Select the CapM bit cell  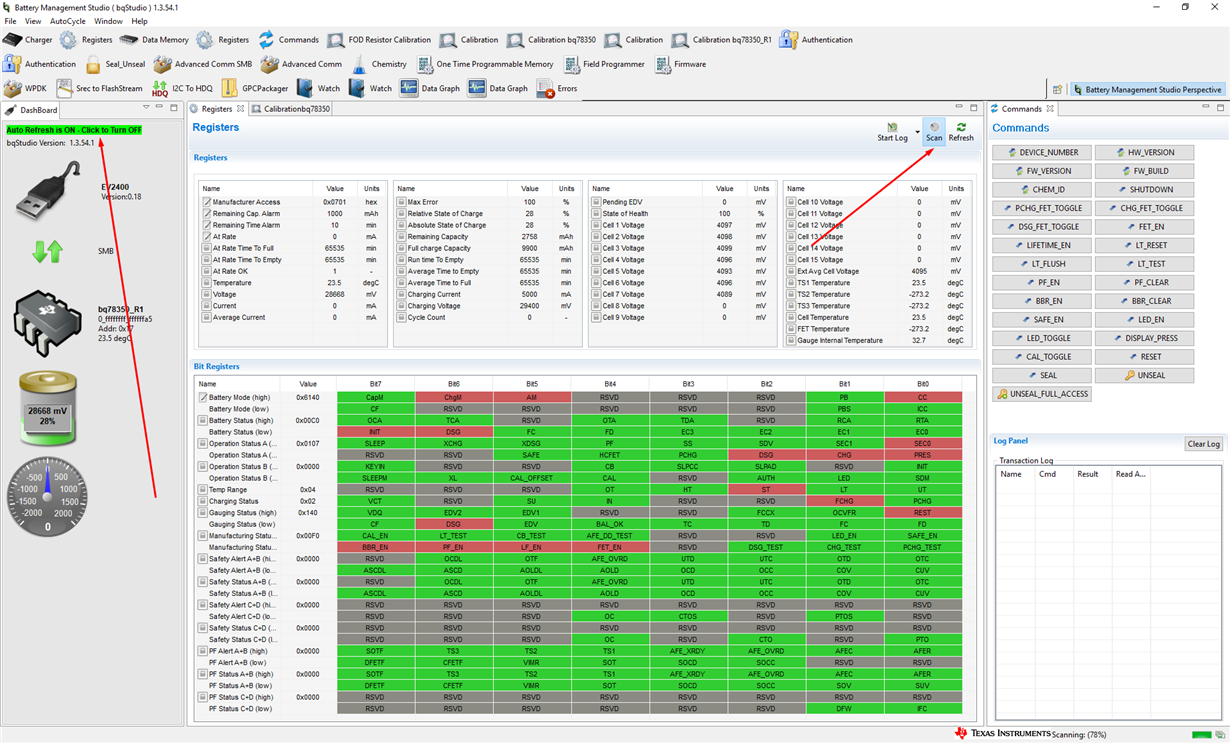coord(375,397)
